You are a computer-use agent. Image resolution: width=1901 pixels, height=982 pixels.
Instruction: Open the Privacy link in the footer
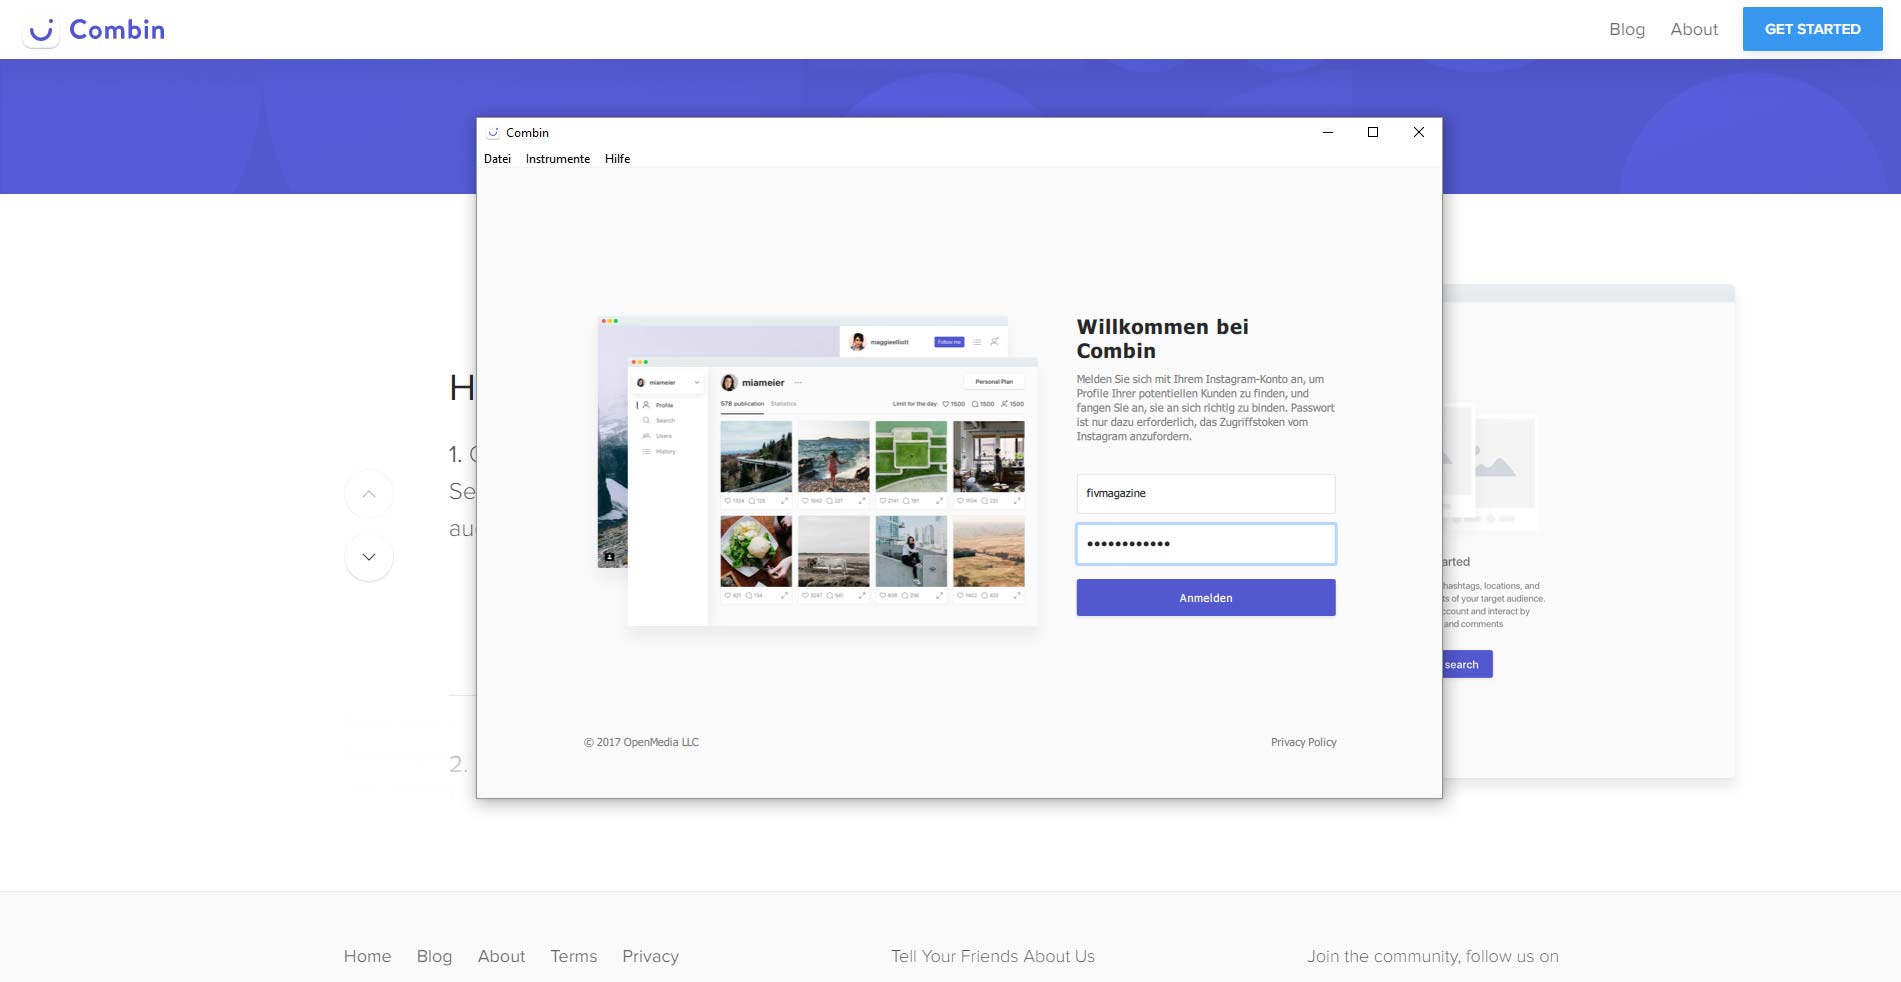click(x=650, y=956)
